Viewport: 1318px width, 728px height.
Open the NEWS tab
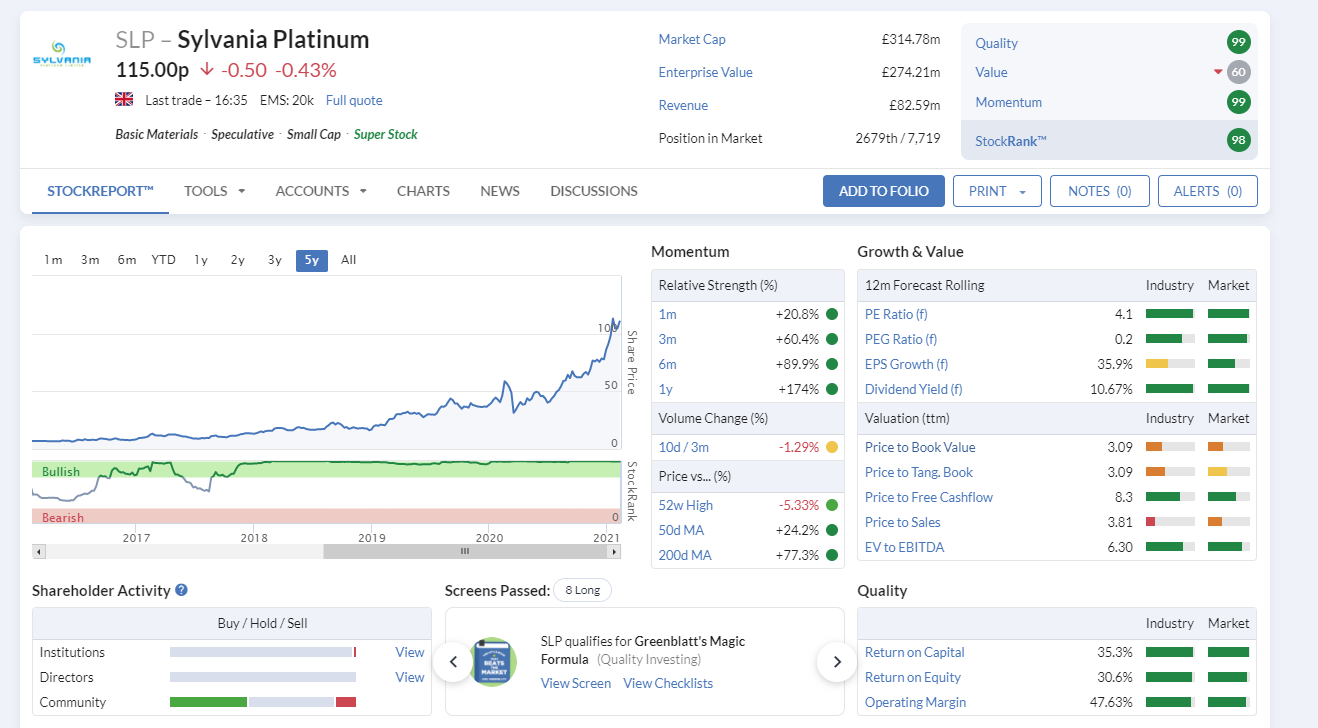point(500,191)
